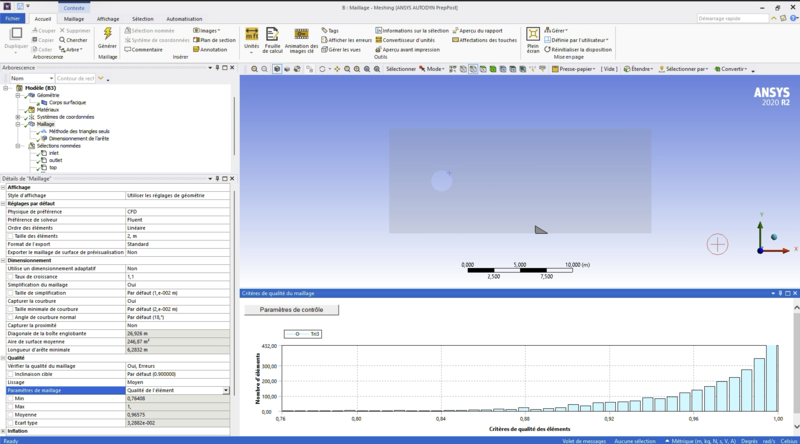Switch to the Sélection ribbon tab

point(142,19)
